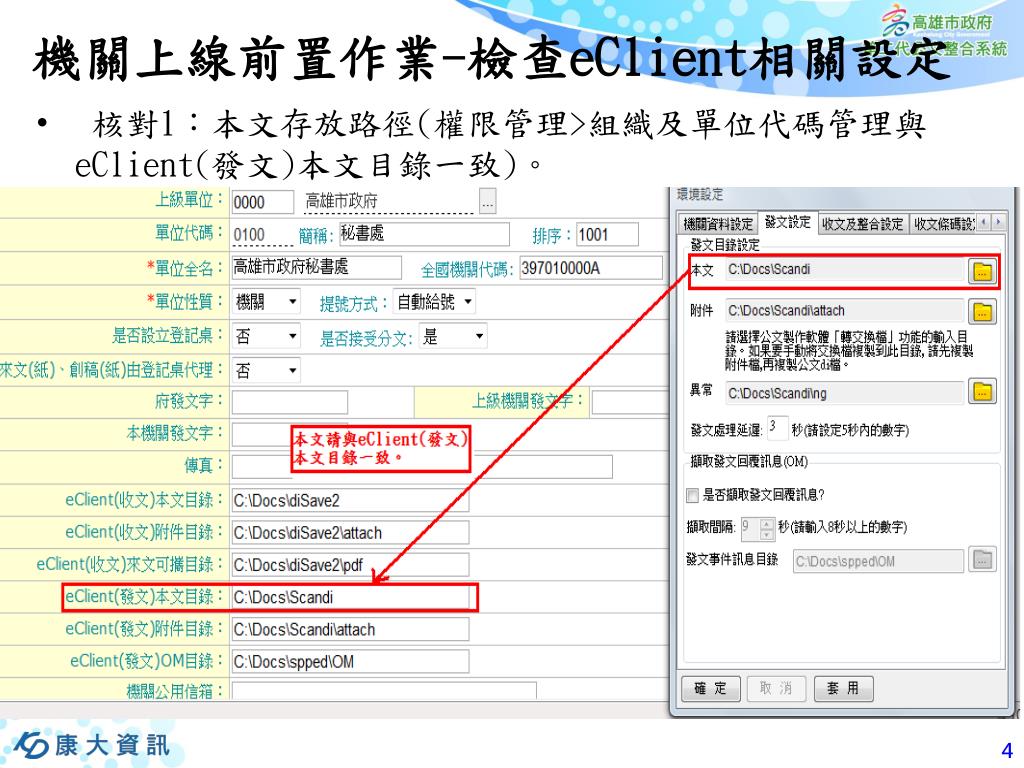Open 單位性質 dropdown showing 機關
1024x768 pixels.
[266, 302]
